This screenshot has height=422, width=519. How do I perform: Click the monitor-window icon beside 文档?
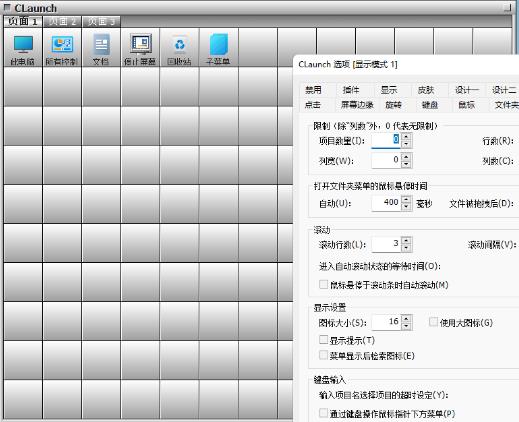140,48
